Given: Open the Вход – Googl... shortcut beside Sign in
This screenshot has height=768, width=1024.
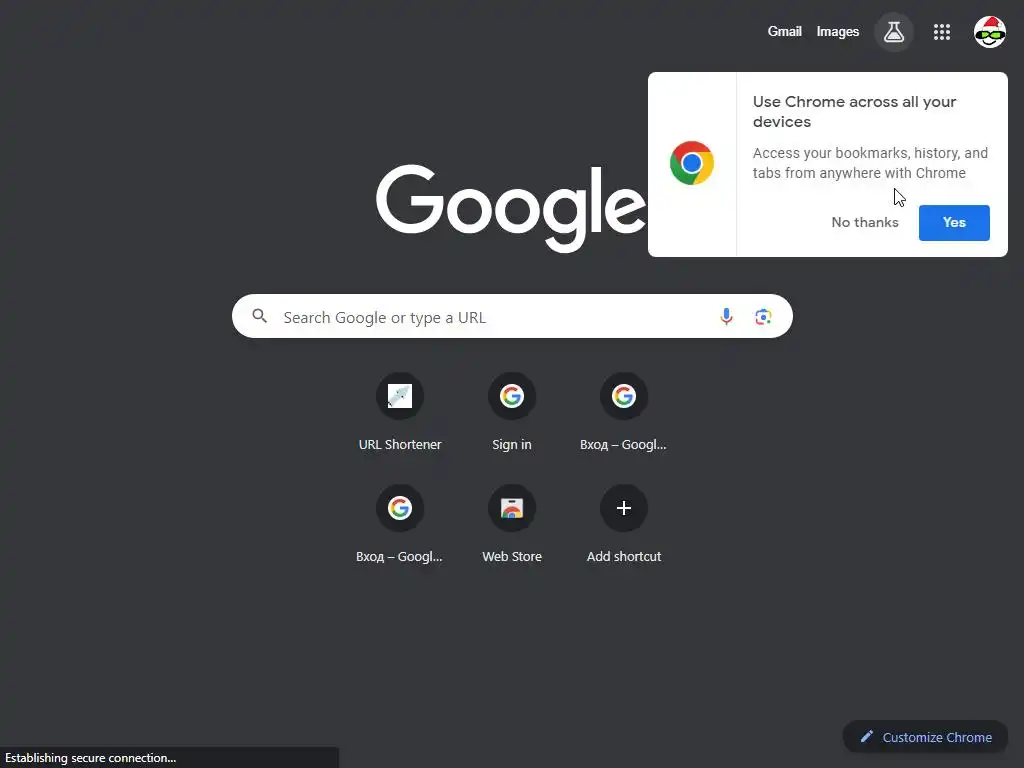Looking at the screenshot, I should click(x=624, y=412).
